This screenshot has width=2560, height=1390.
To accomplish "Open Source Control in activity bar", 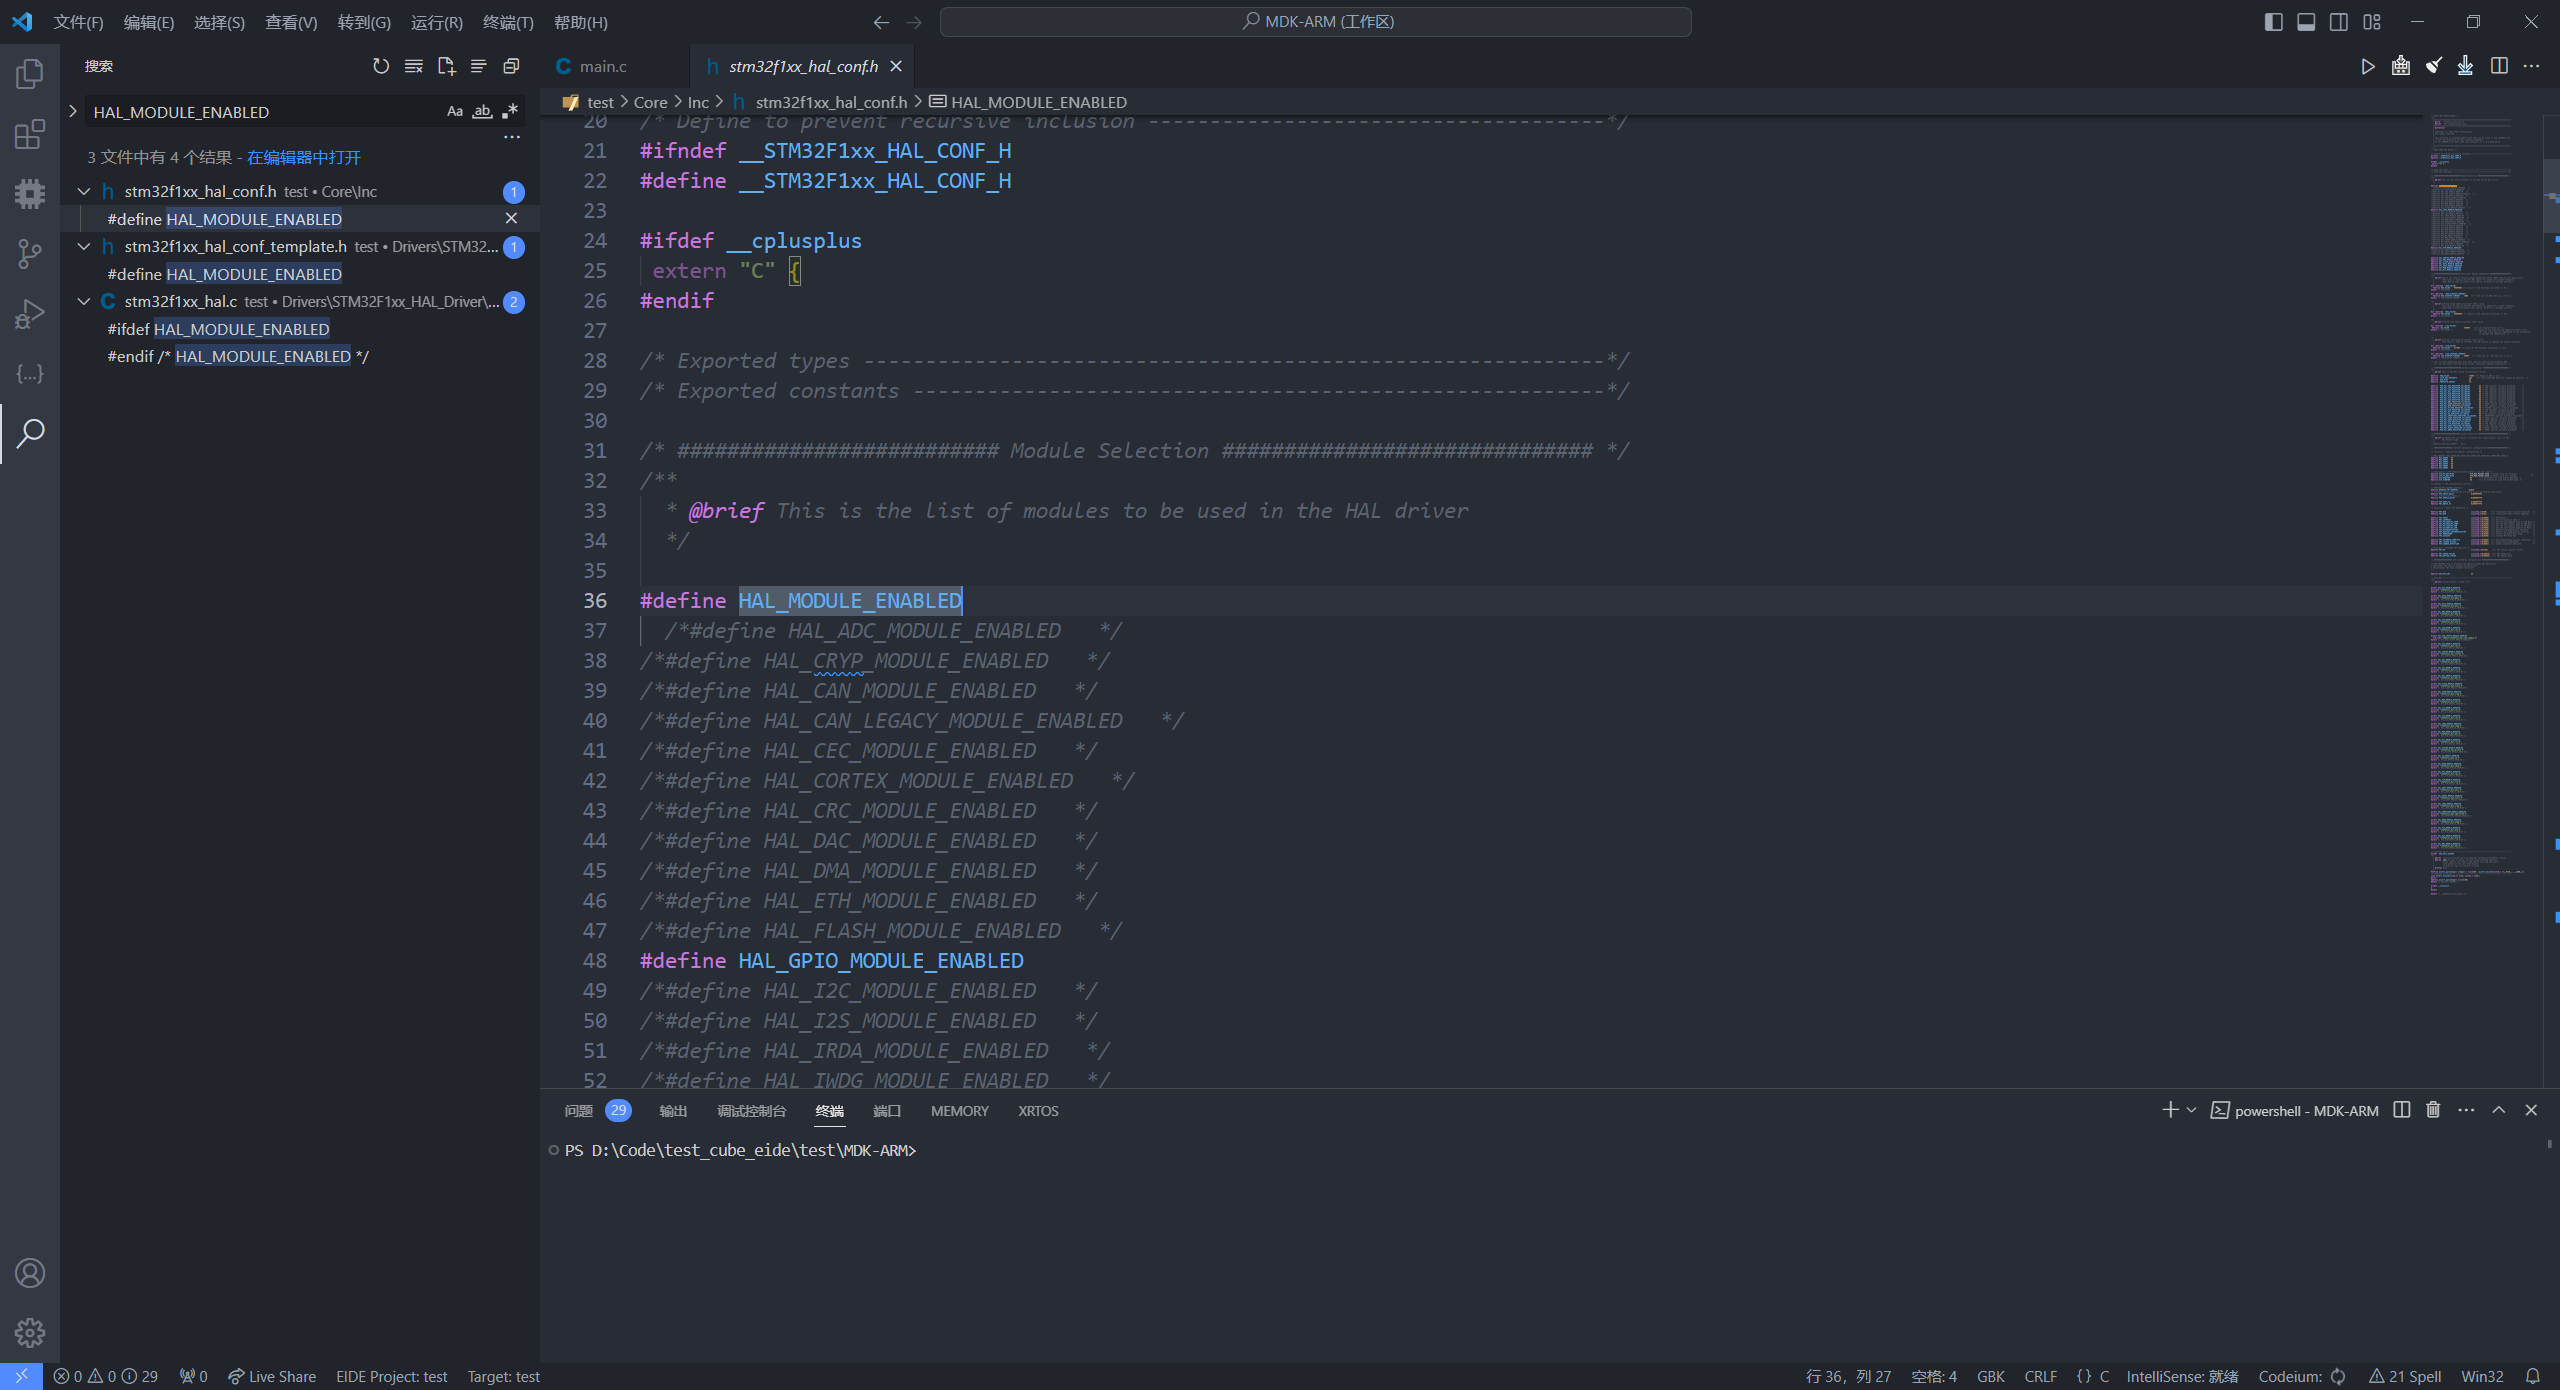I will click(x=30, y=254).
